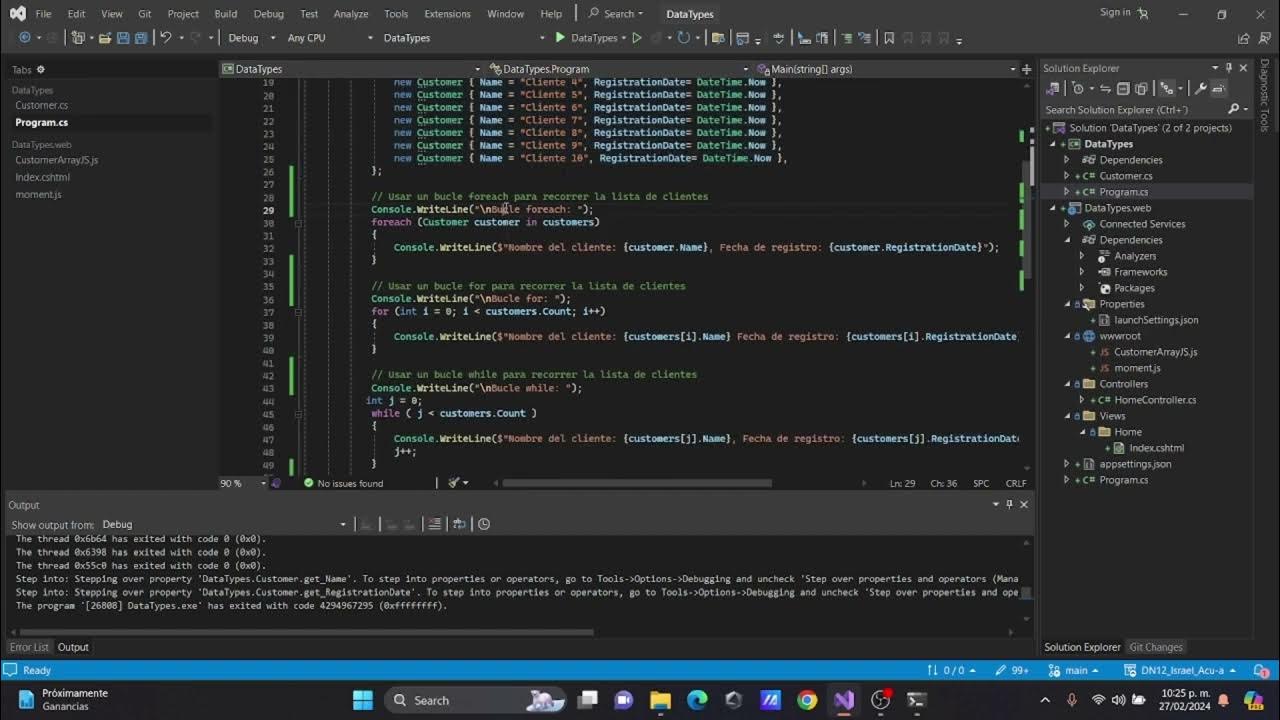This screenshot has width=1280, height=720.
Task: Click Toggle Word Wrap icon in Output panel
Action: point(459,524)
